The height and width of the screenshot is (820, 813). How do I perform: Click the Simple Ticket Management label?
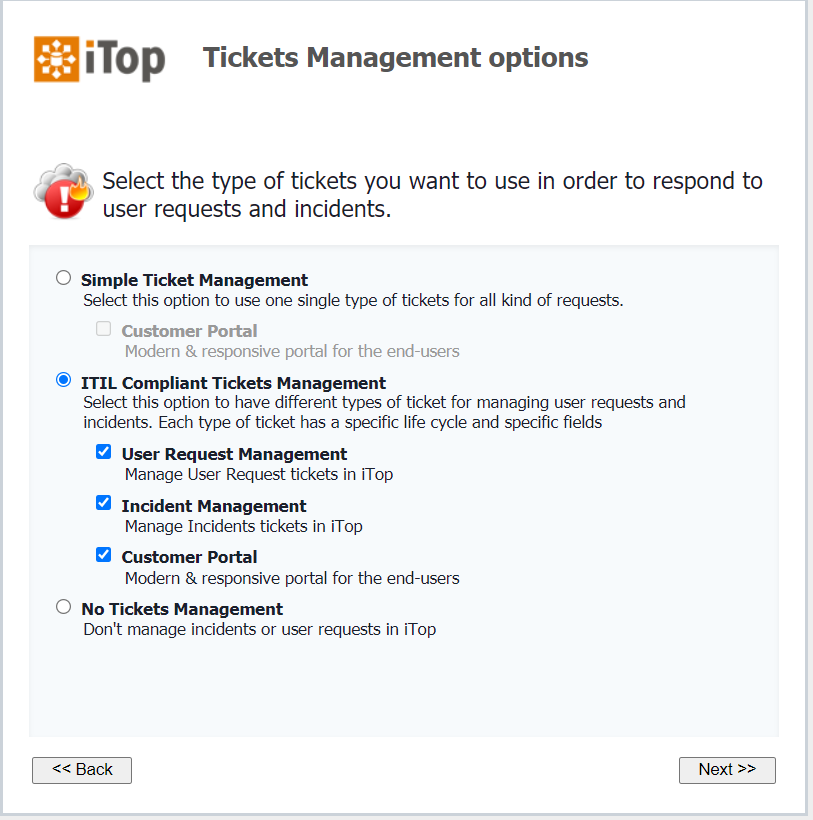tap(194, 280)
